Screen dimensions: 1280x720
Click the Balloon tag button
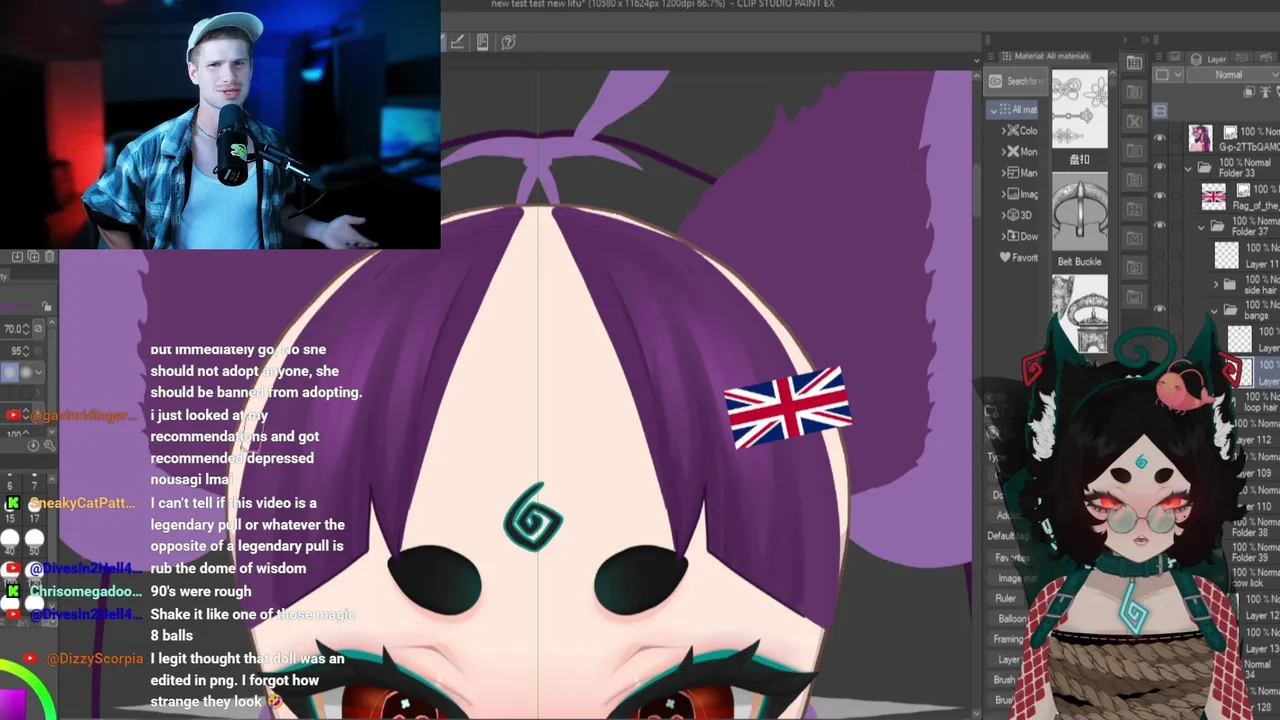pyautogui.click(x=1011, y=619)
